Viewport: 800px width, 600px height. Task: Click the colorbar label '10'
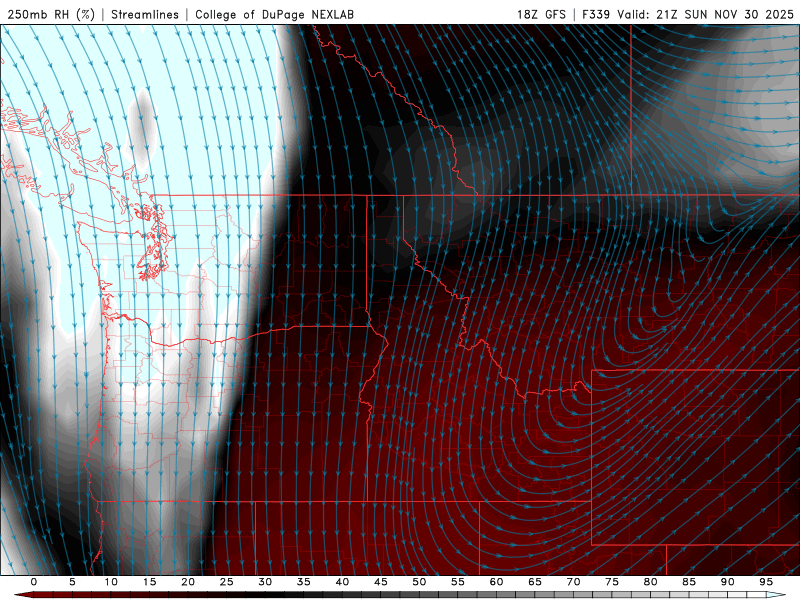pos(111,582)
